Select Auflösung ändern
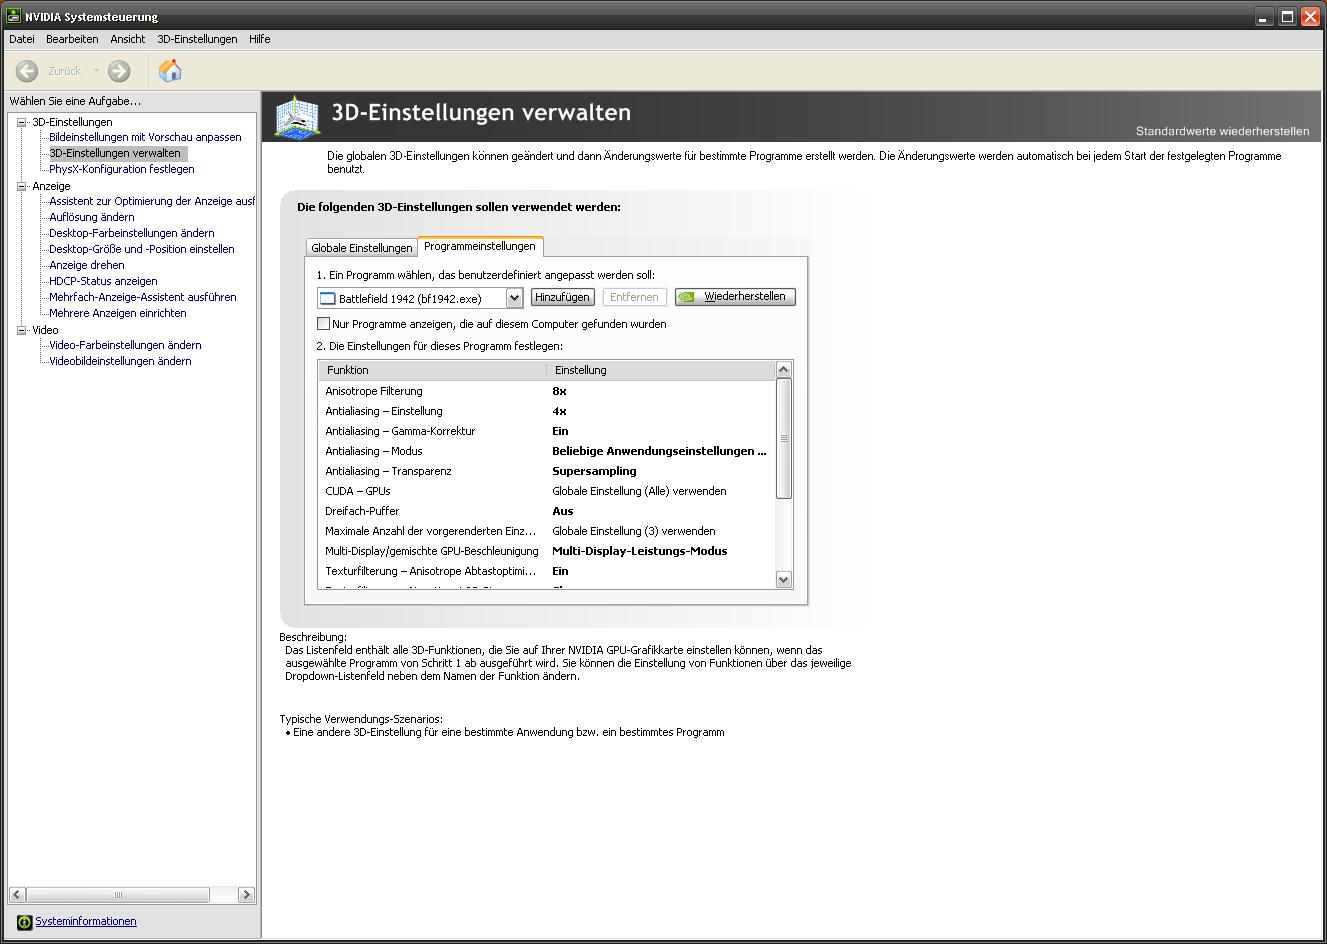Viewport: 1327px width, 944px height. click(x=92, y=217)
